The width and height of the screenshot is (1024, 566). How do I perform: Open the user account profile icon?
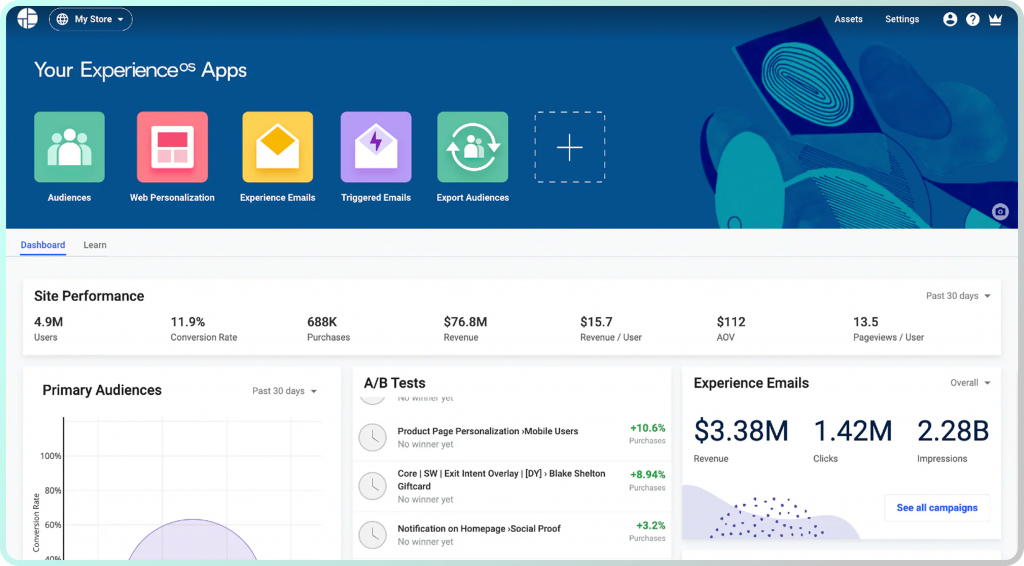tap(950, 19)
